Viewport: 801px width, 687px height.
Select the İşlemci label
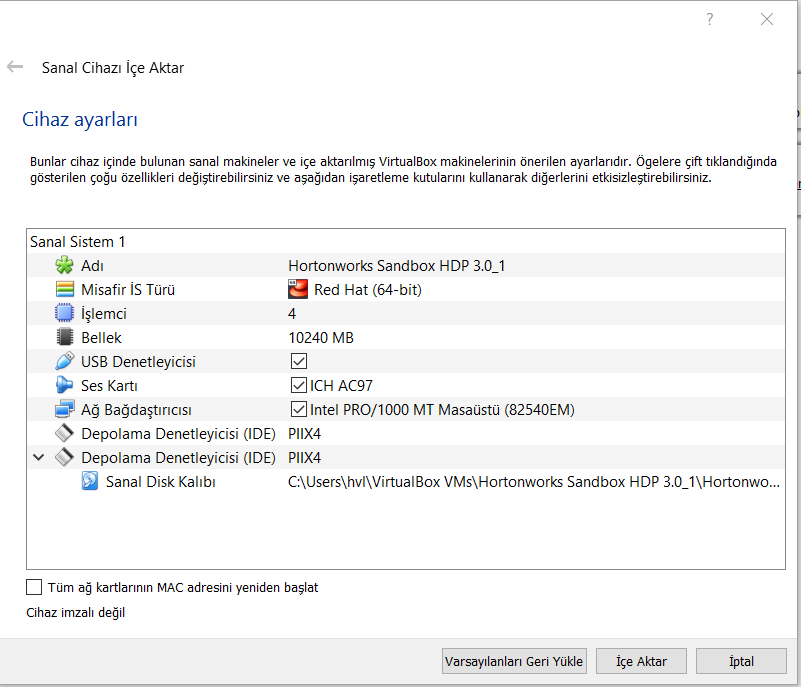104,314
